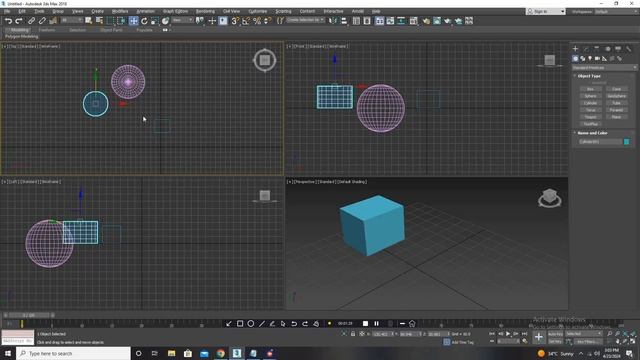This screenshot has width=640, height=360.
Task: Open the selection filter dropdown in toolbar
Action: pos(72,20)
